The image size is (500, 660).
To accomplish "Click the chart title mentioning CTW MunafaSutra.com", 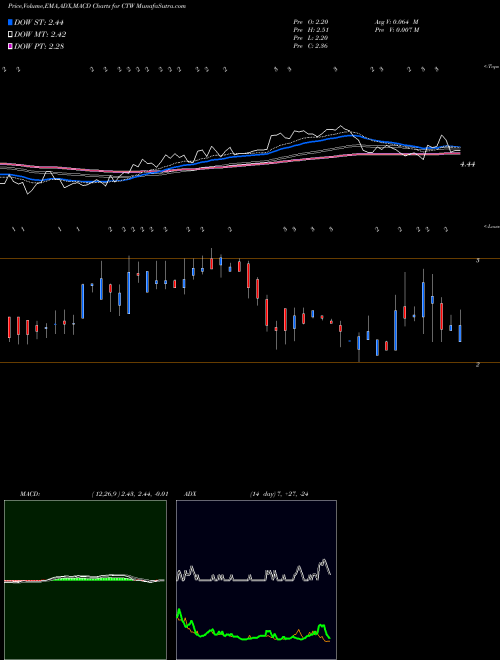I will coord(97,6).
